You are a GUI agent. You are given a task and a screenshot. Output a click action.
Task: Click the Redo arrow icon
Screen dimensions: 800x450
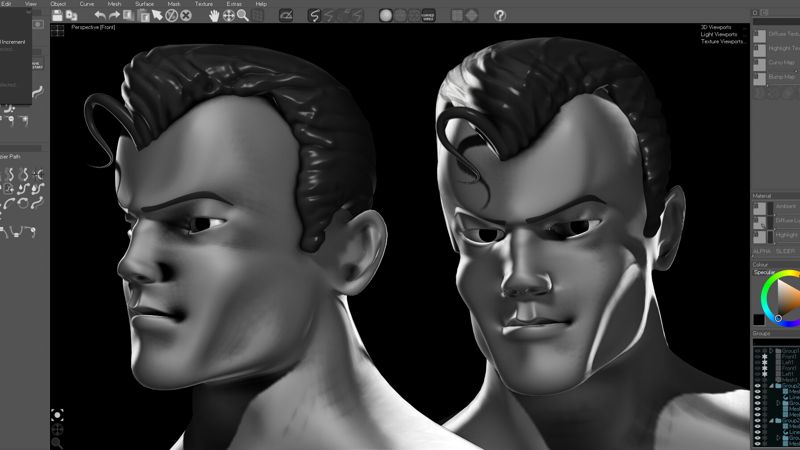point(114,15)
